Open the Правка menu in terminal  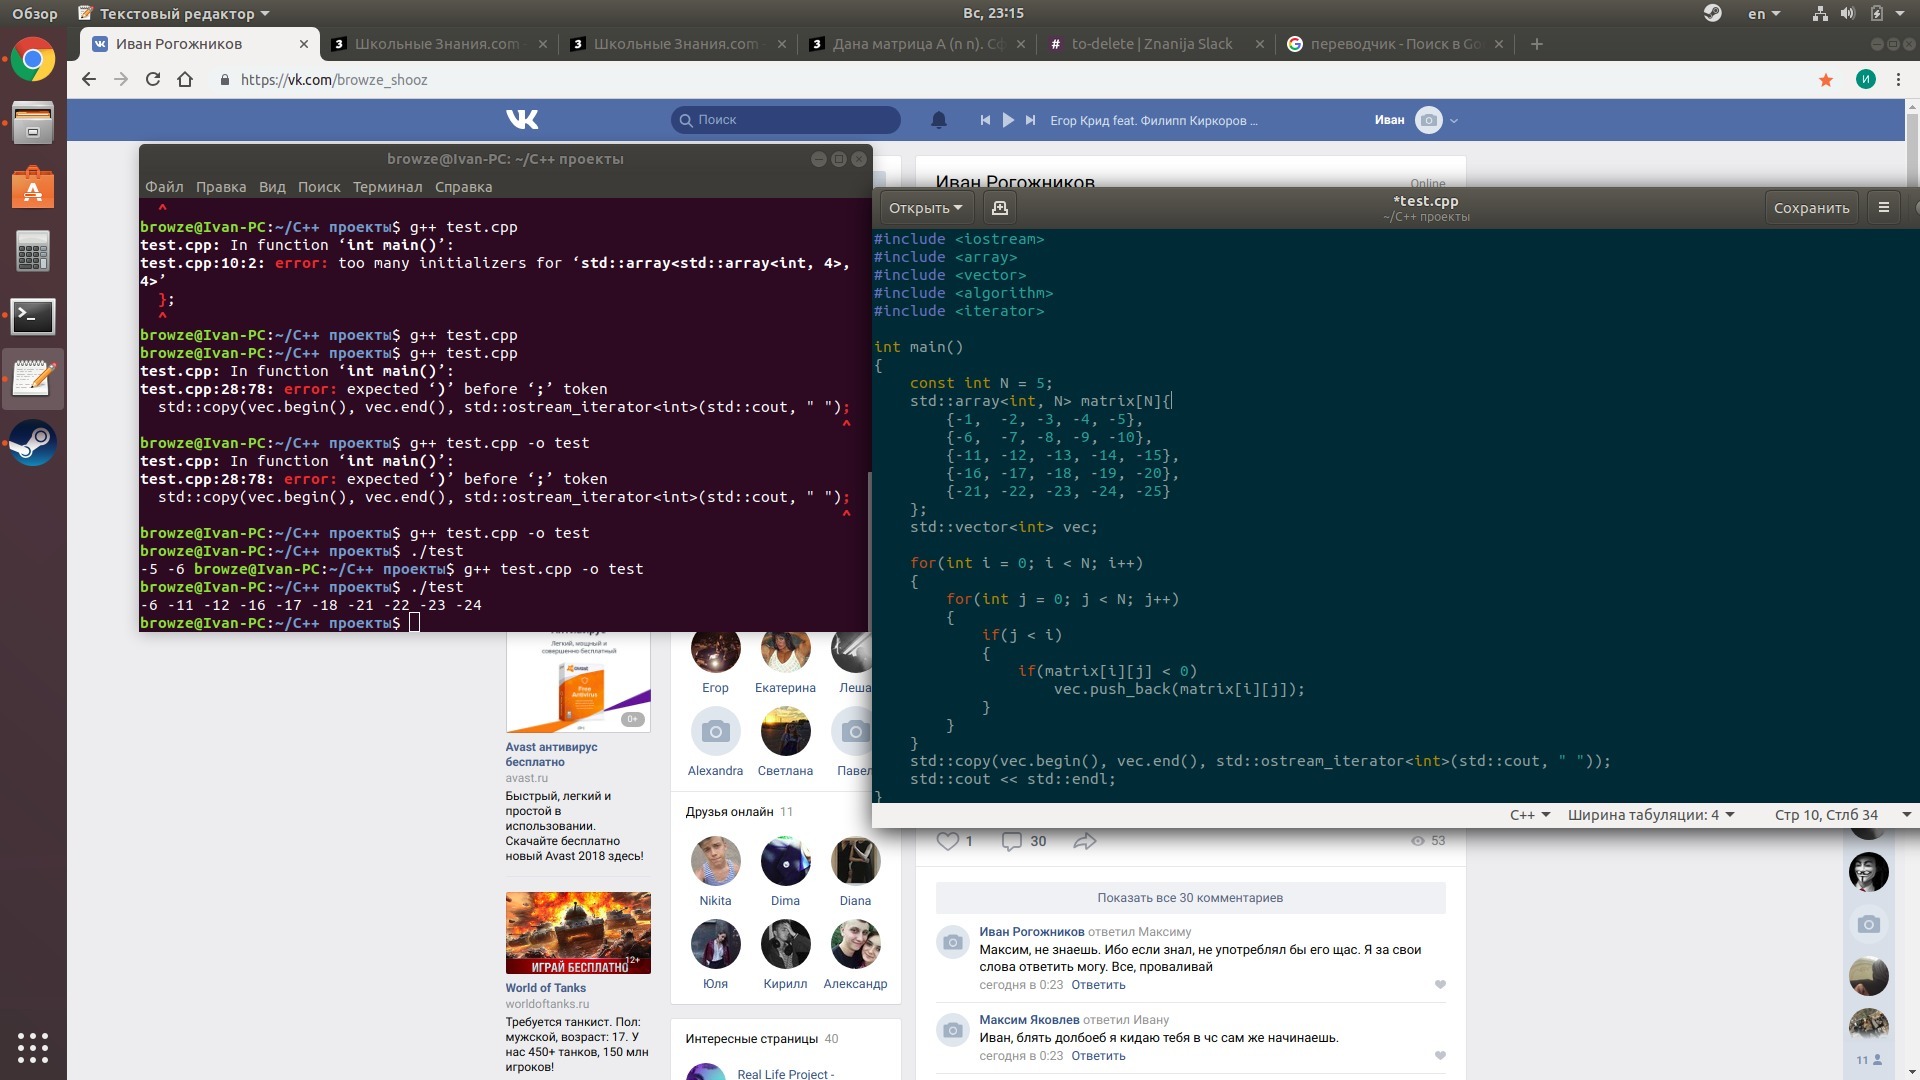point(220,187)
